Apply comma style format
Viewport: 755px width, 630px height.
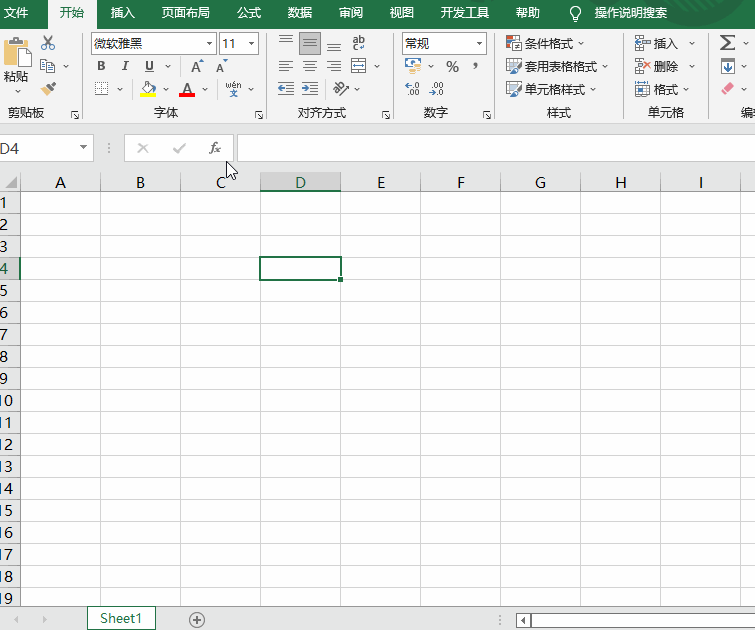coord(476,66)
